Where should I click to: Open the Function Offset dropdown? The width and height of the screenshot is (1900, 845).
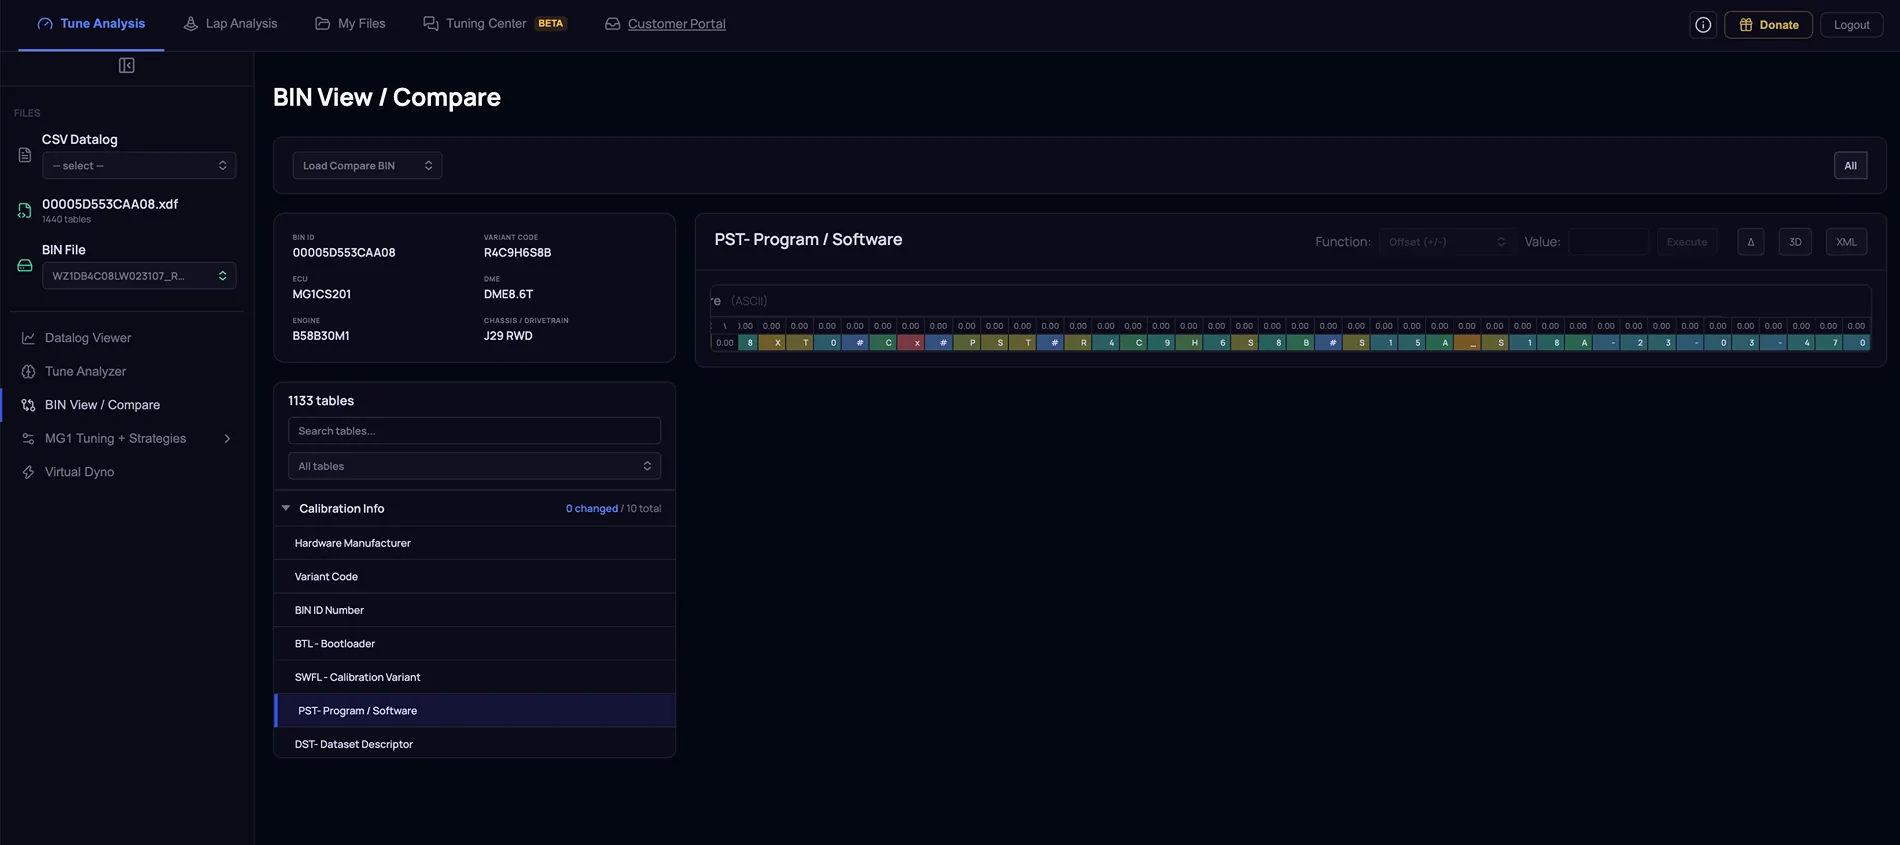(1446, 242)
